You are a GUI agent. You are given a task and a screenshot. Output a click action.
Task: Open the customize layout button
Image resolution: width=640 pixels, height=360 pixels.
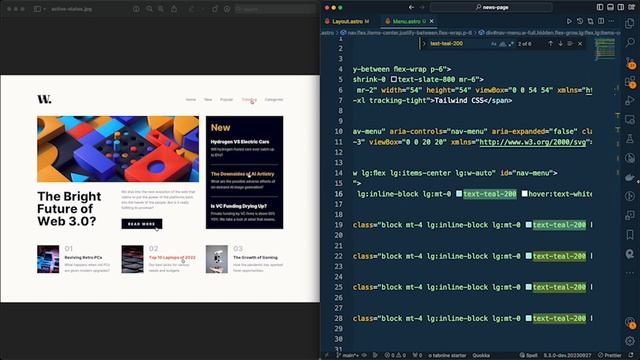[632, 7]
